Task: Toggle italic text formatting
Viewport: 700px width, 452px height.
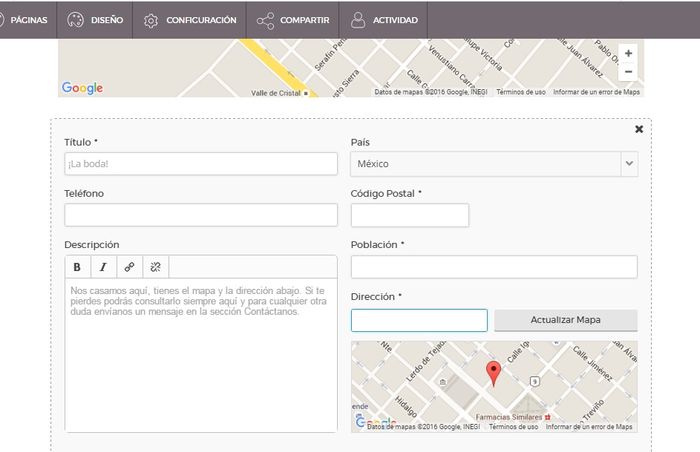Action: coord(103,267)
